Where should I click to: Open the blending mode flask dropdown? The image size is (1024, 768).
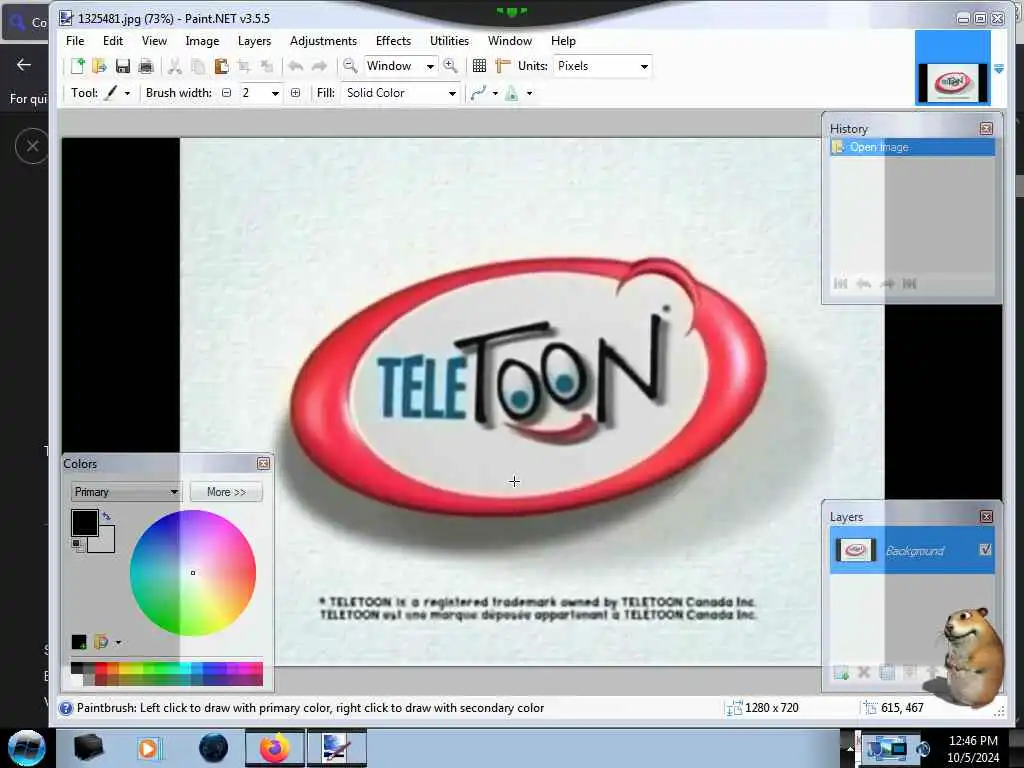click(x=519, y=93)
